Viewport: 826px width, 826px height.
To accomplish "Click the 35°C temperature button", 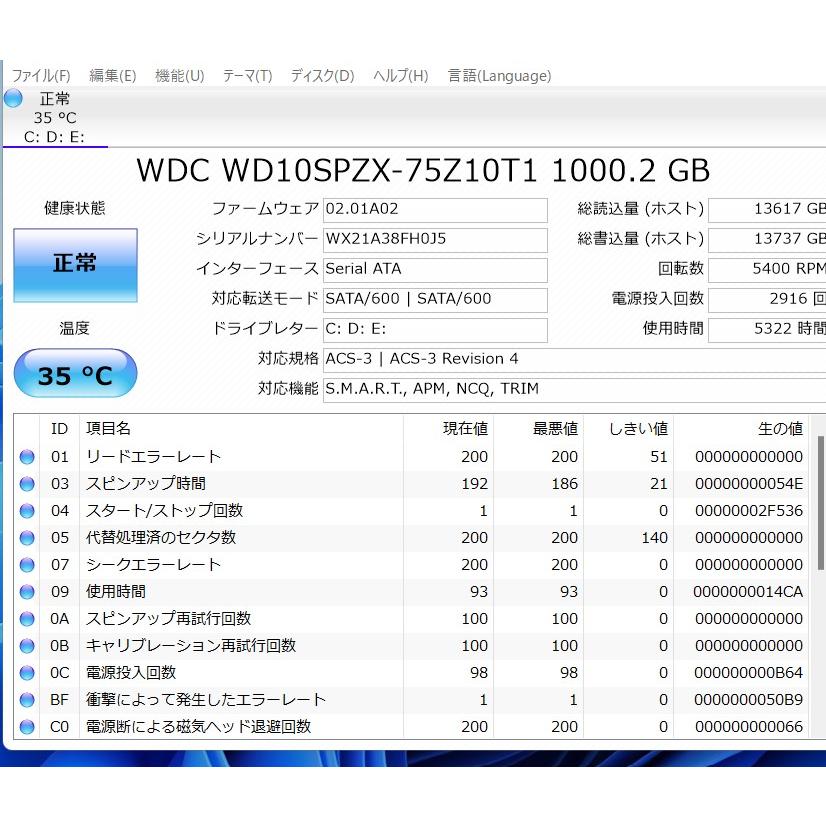I will click(74, 373).
